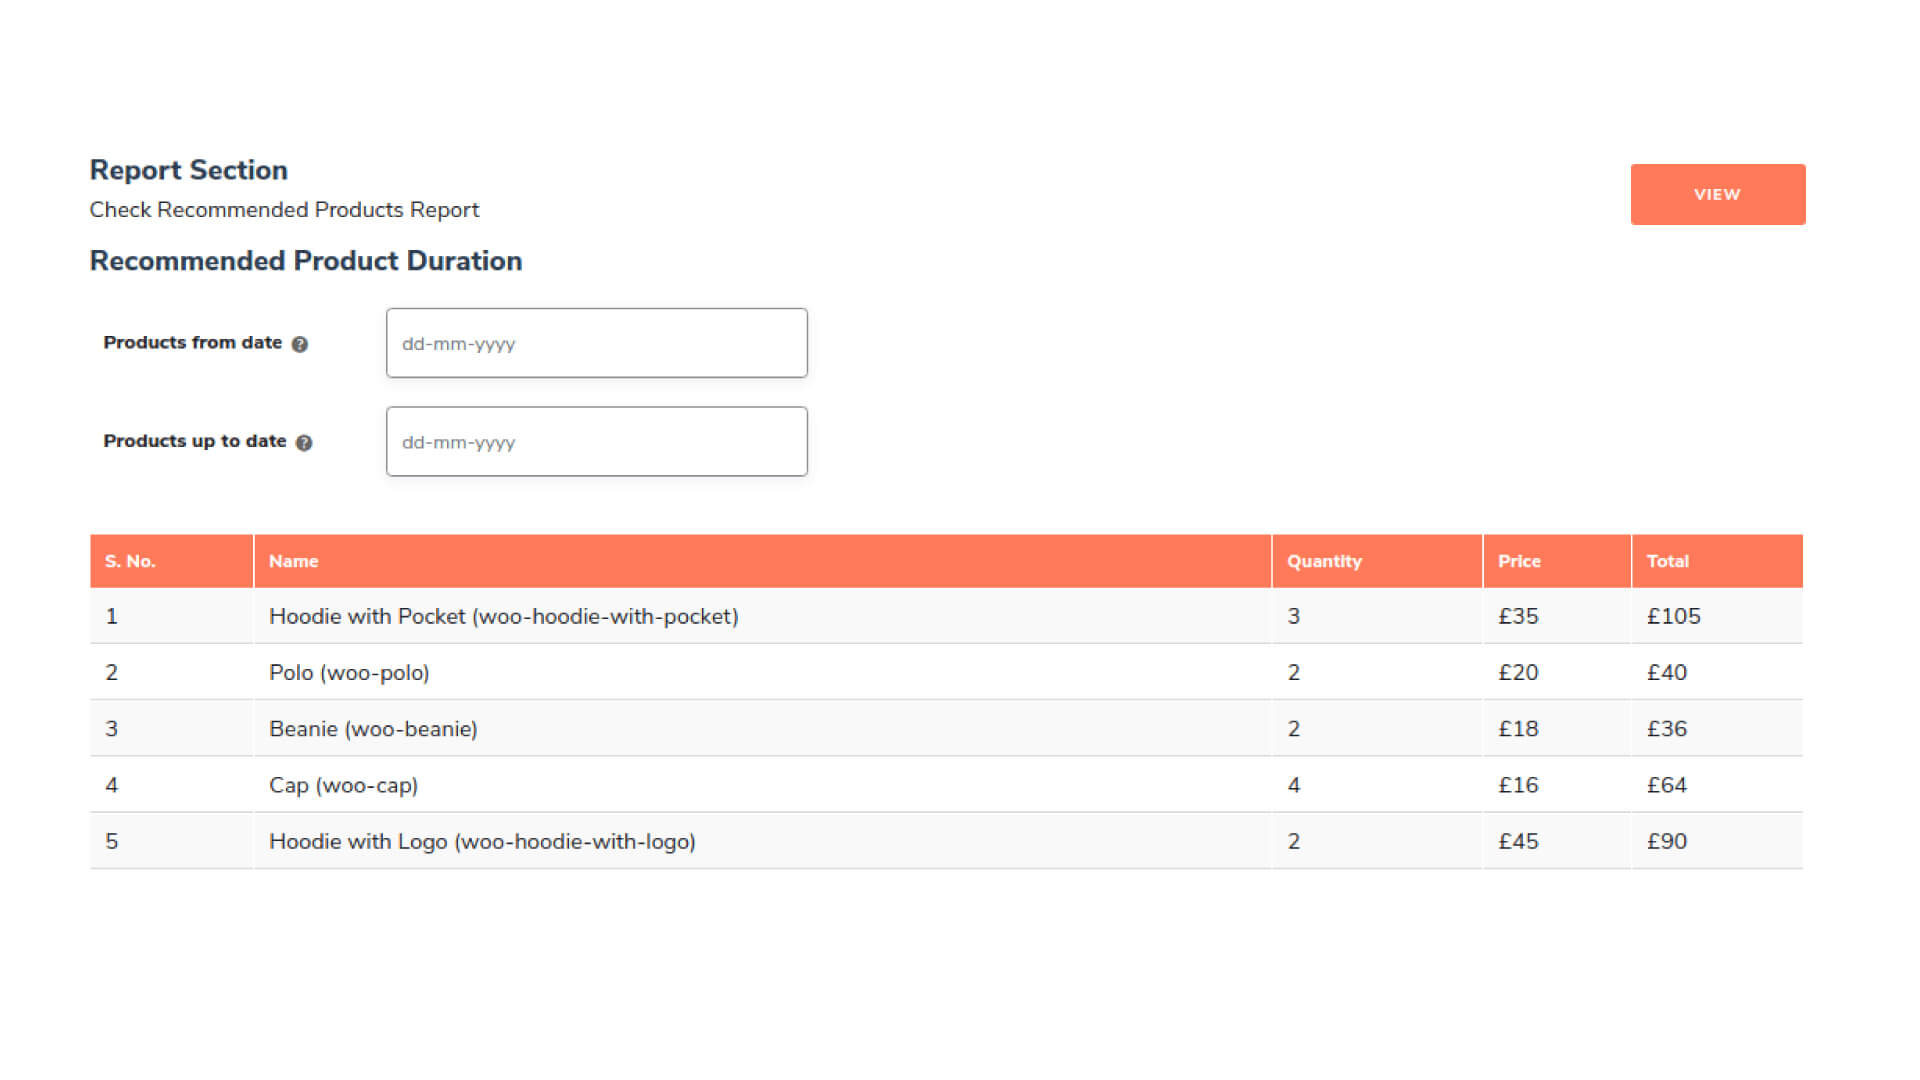This screenshot has width=1920, height=1080.
Task: Click the £105 total cell
Action: pyautogui.click(x=1673, y=616)
